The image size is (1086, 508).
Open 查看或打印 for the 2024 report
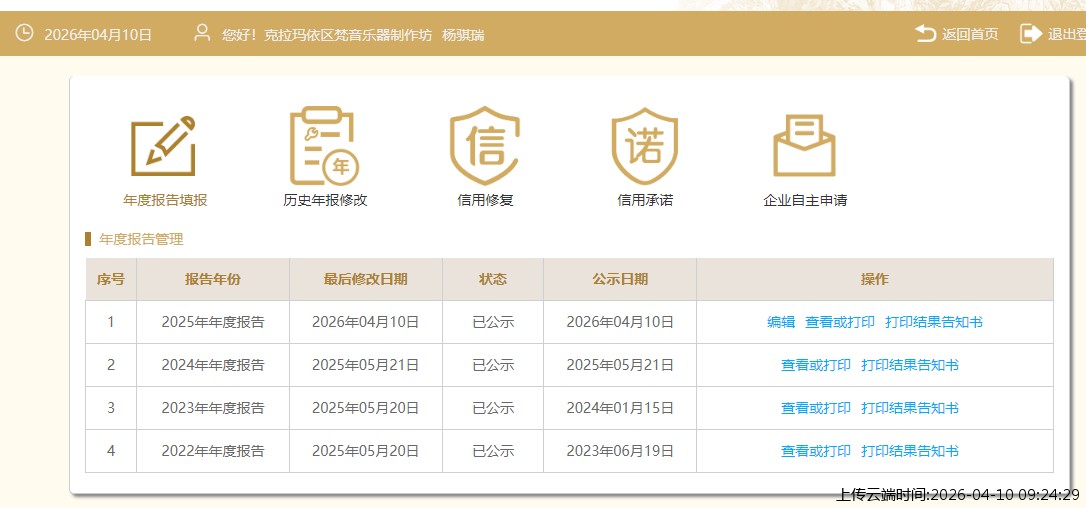tap(816, 365)
